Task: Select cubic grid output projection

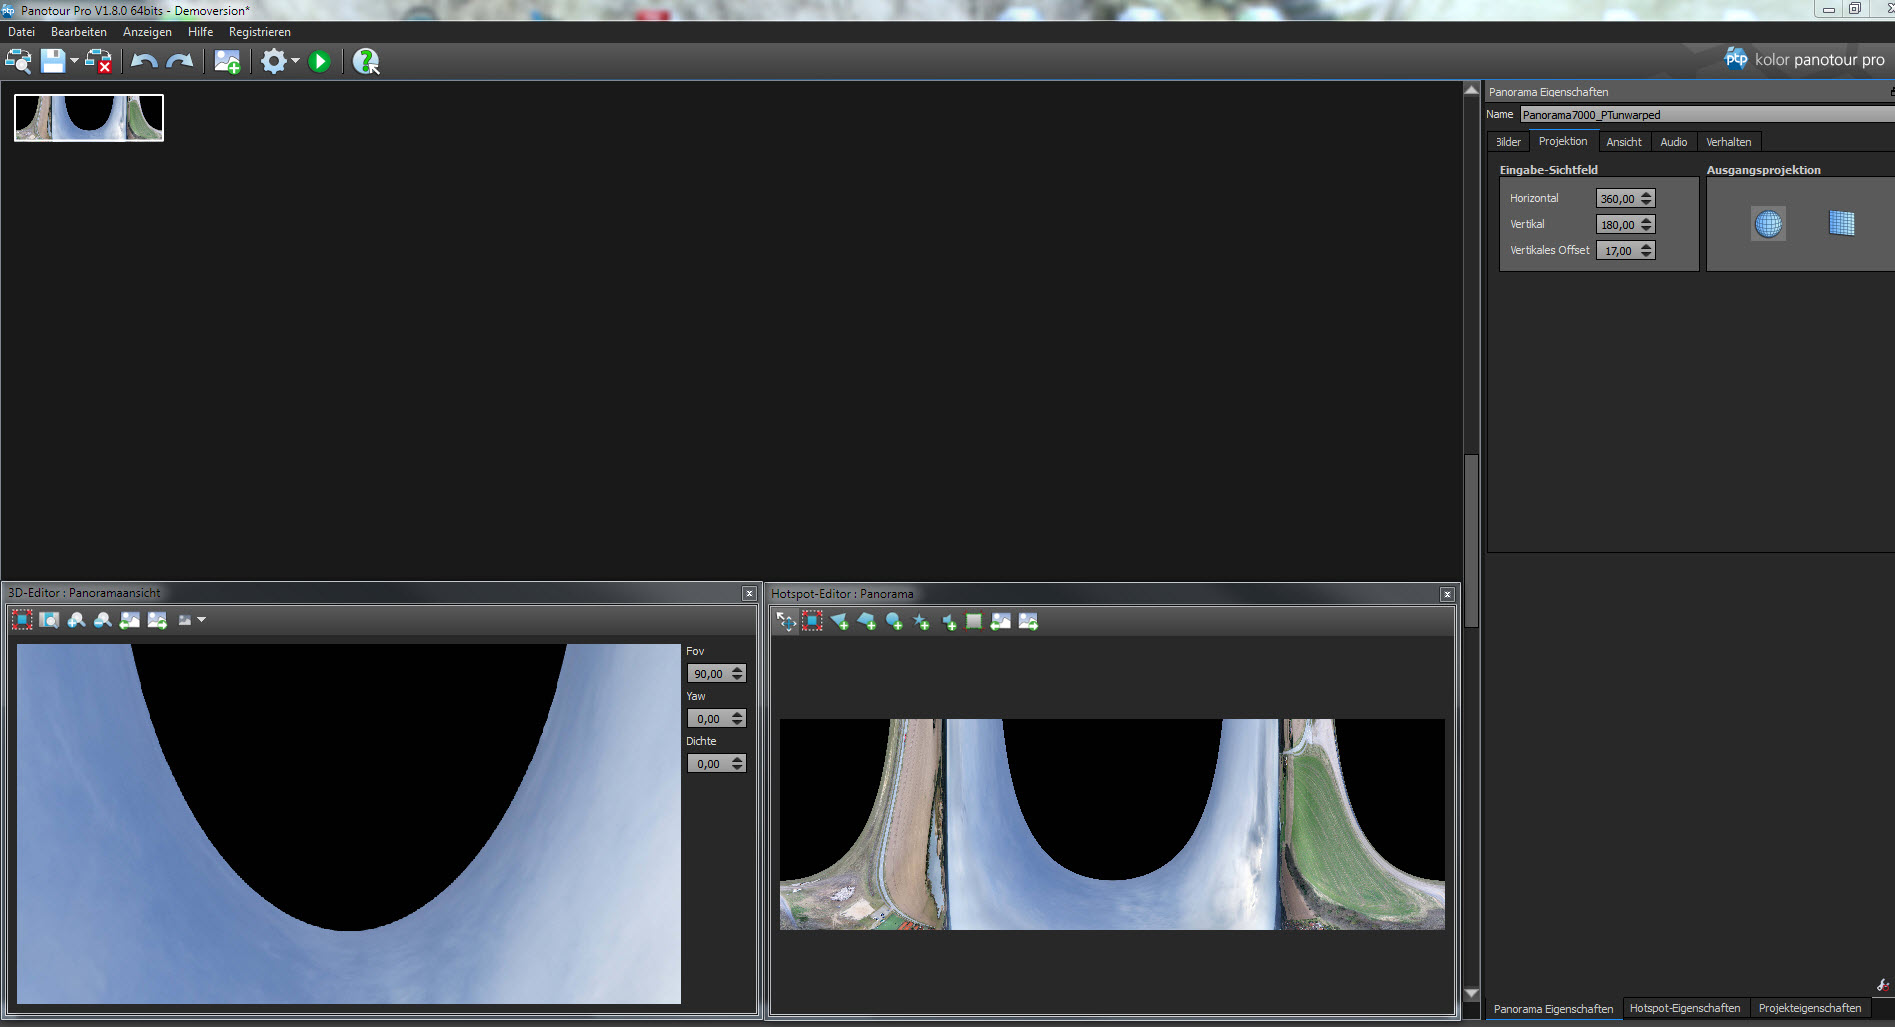Action: [x=1841, y=224]
